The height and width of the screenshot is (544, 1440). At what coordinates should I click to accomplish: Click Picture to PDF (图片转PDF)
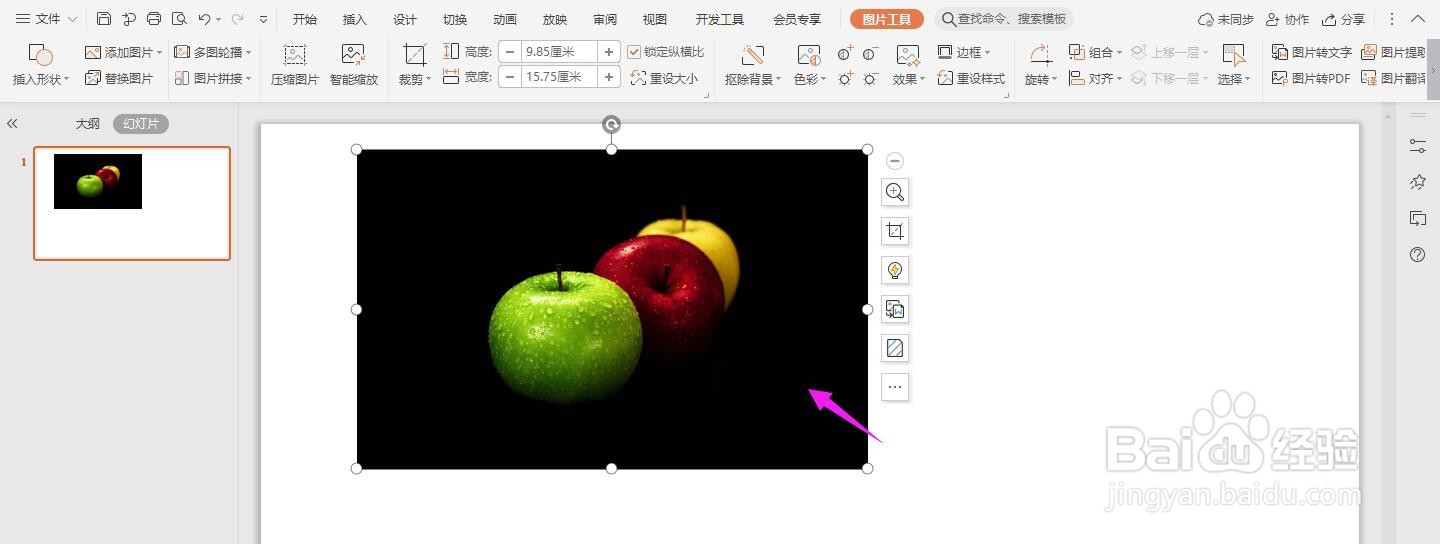tap(1311, 78)
